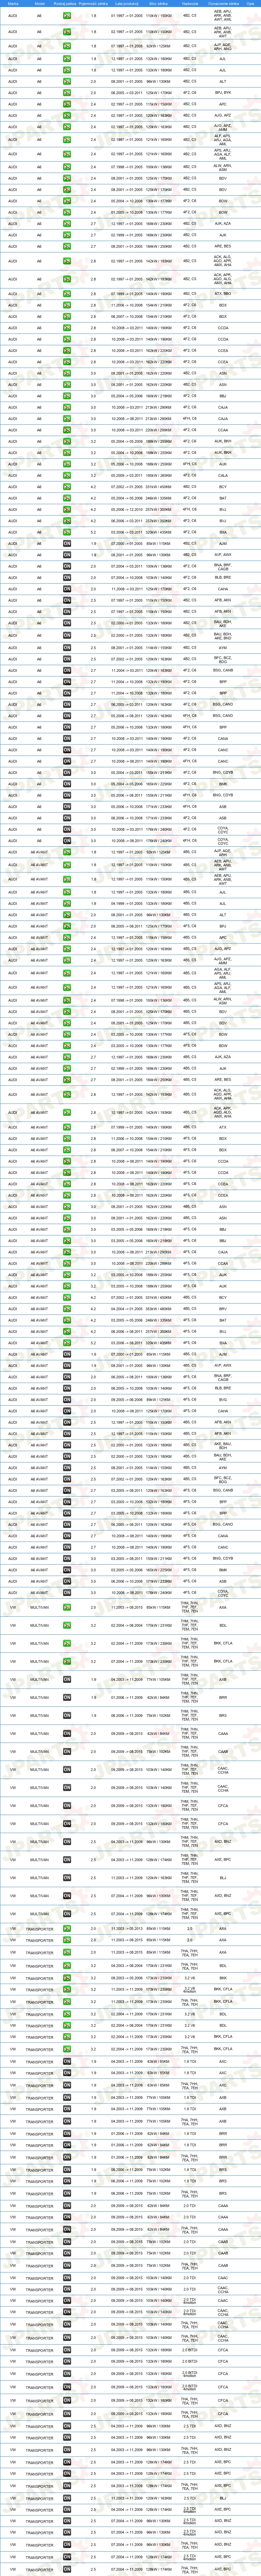261x2576 pixels.
Task: Click the 'Nadwozie' column header
Action: 190,4
